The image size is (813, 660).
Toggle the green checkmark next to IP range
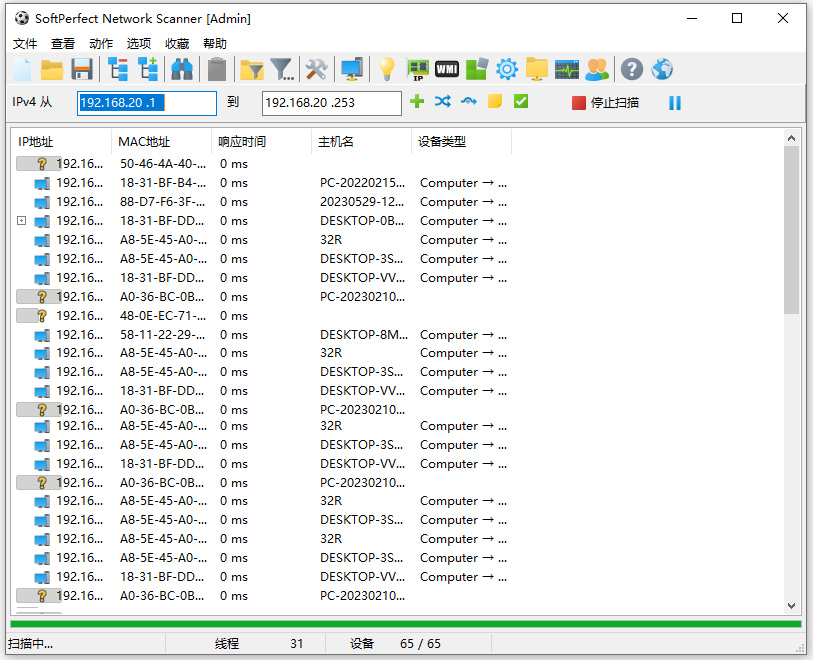521,101
